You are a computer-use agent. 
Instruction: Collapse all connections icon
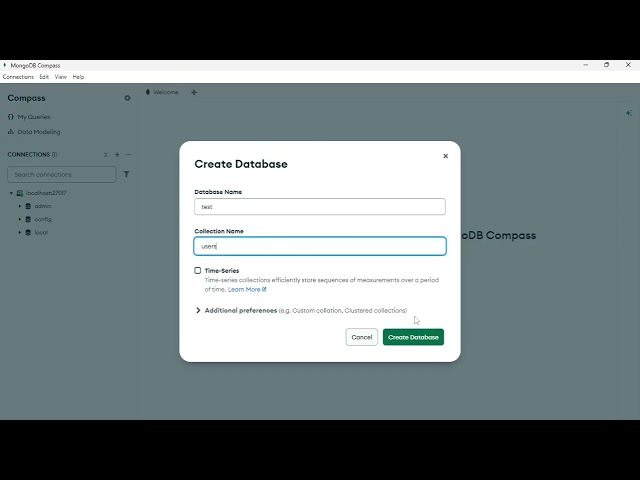tap(106, 154)
